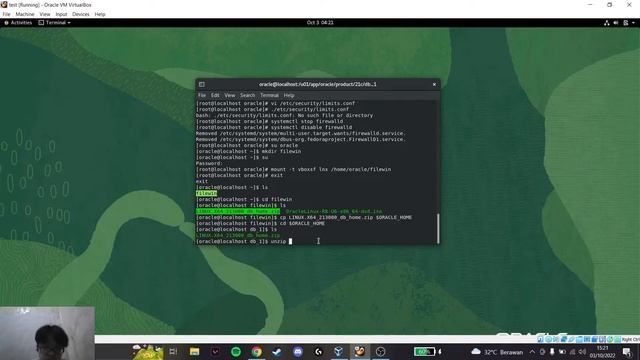
Task: Click the VirtualBox hard disk status icon
Action: click(x=540, y=339)
